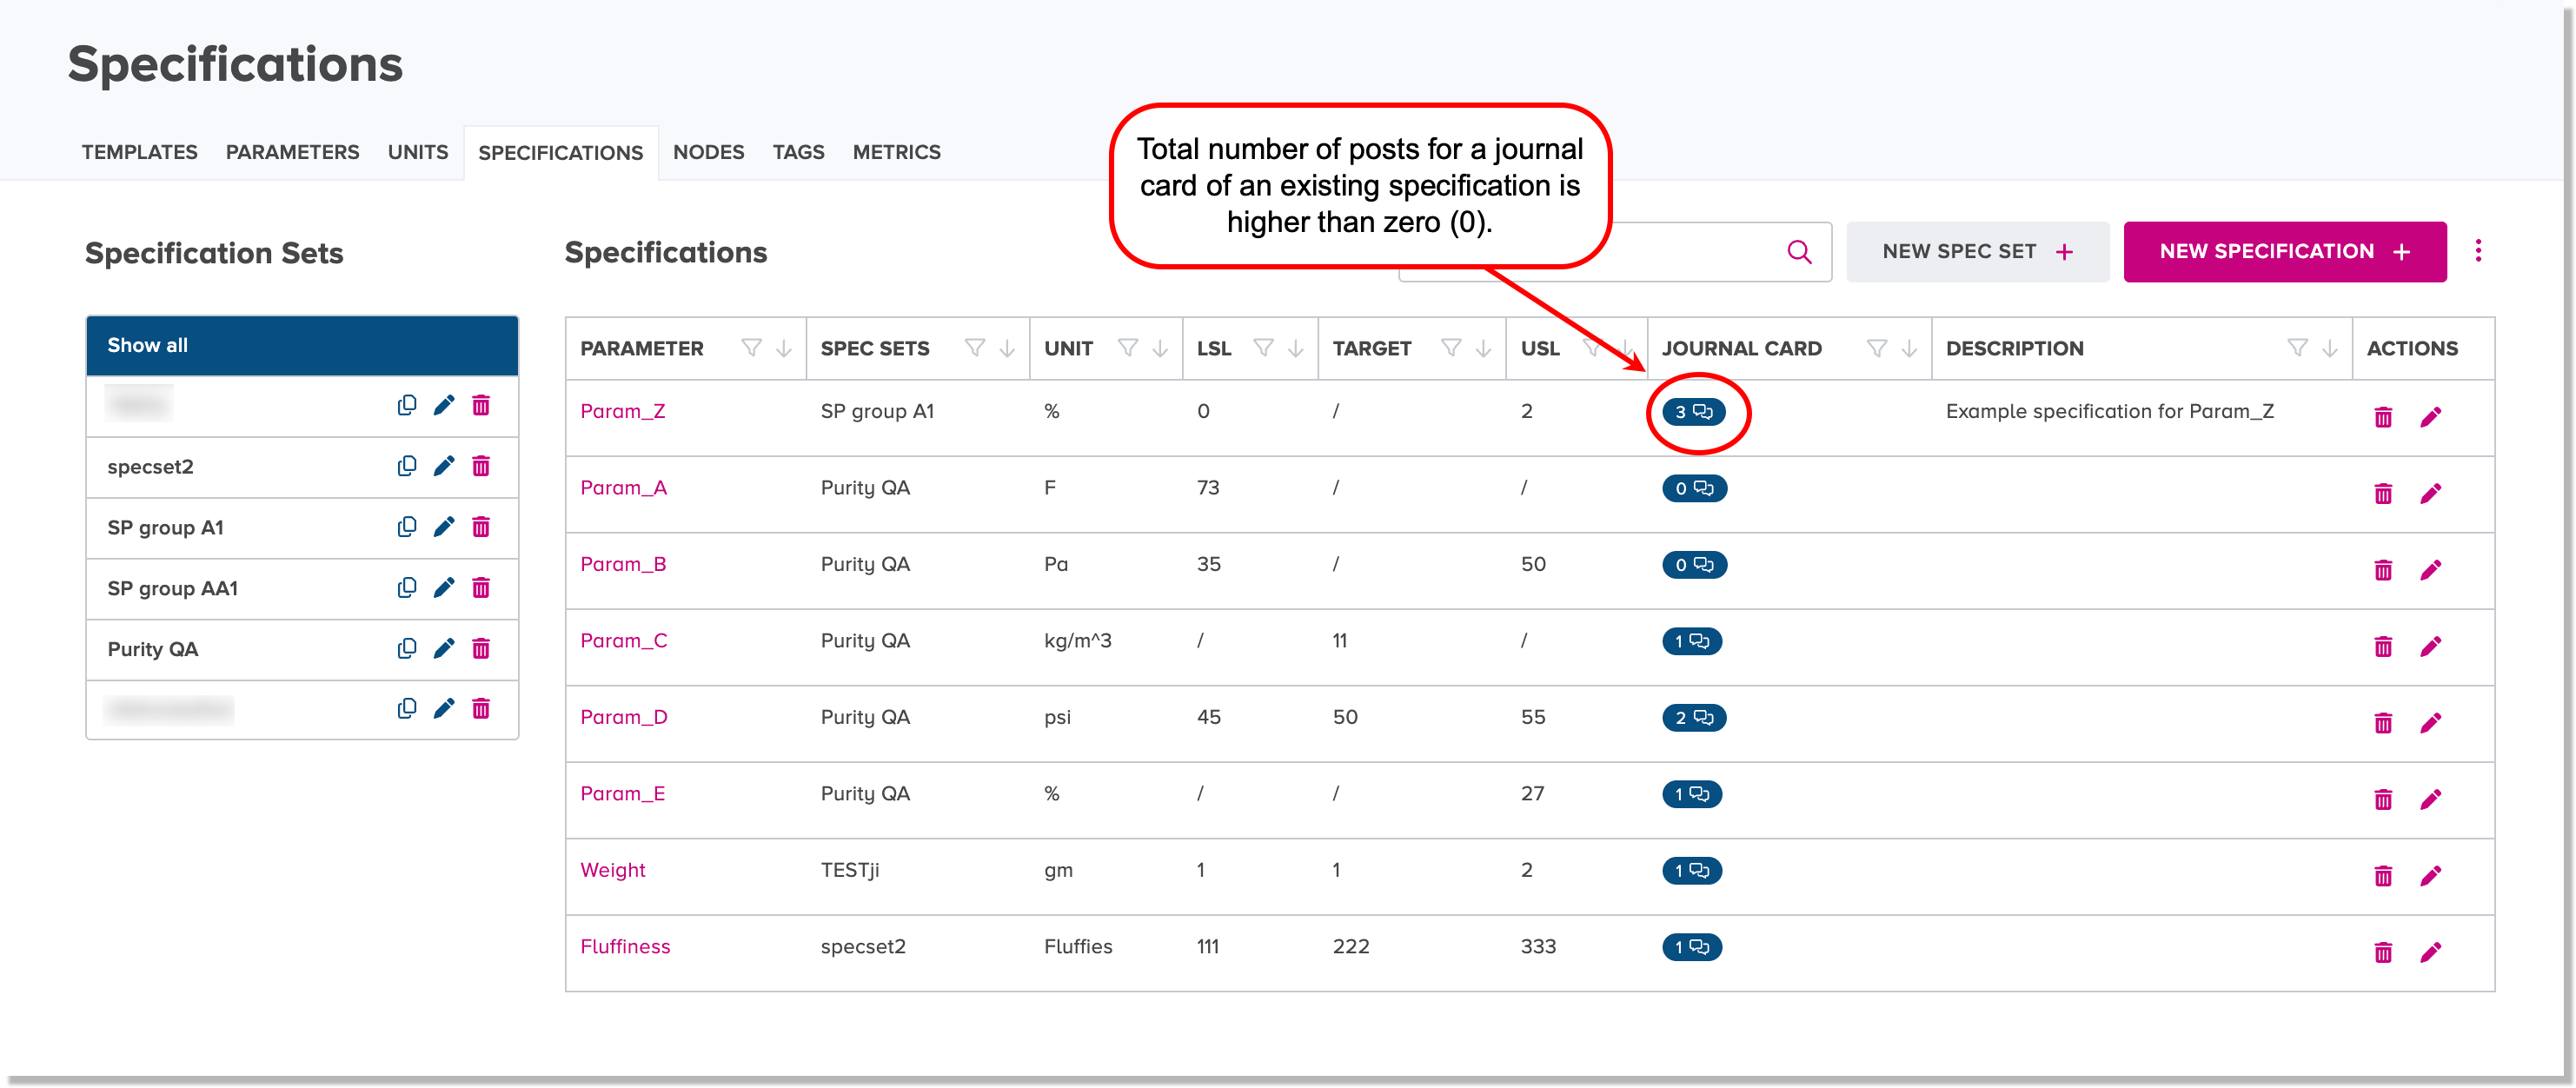Switch to the PARAMETERS tab
Image resolution: width=2576 pixels, height=1088 pixels.
pyautogui.click(x=292, y=152)
